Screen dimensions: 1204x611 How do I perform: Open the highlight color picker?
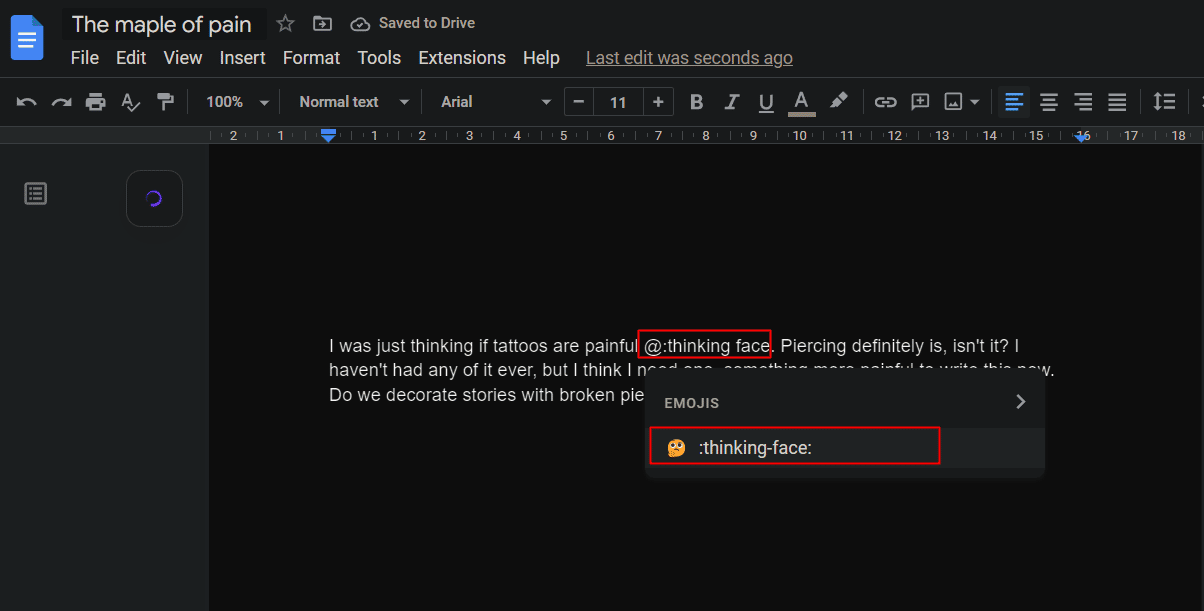coord(838,102)
